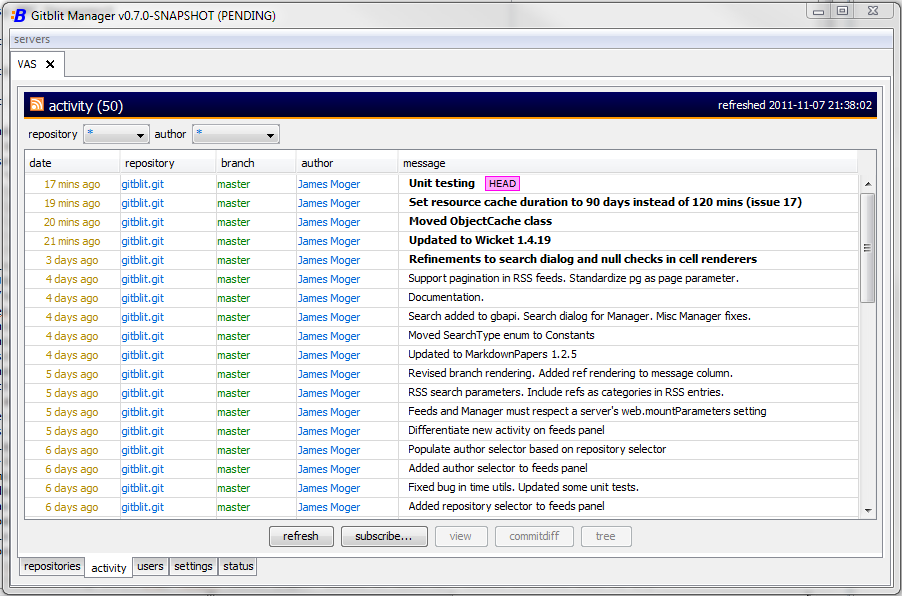Select the Updated to Wicket 1.4.19 commit

point(479,240)
